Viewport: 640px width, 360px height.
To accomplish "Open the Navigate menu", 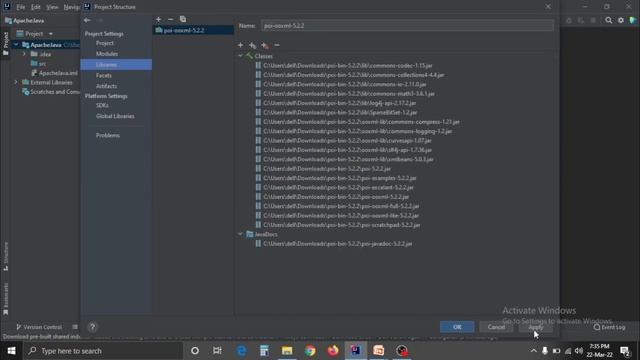I will click(x=71, y=7).
